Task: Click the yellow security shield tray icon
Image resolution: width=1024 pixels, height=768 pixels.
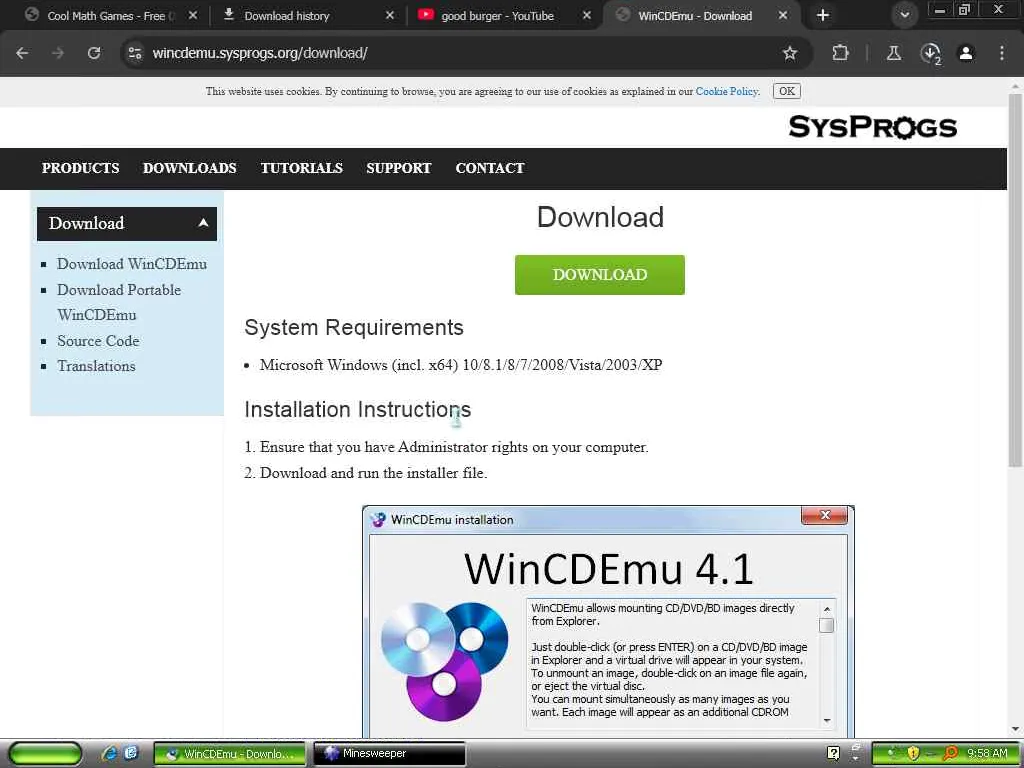Action: pyautogui.click(x=913, y=754)
